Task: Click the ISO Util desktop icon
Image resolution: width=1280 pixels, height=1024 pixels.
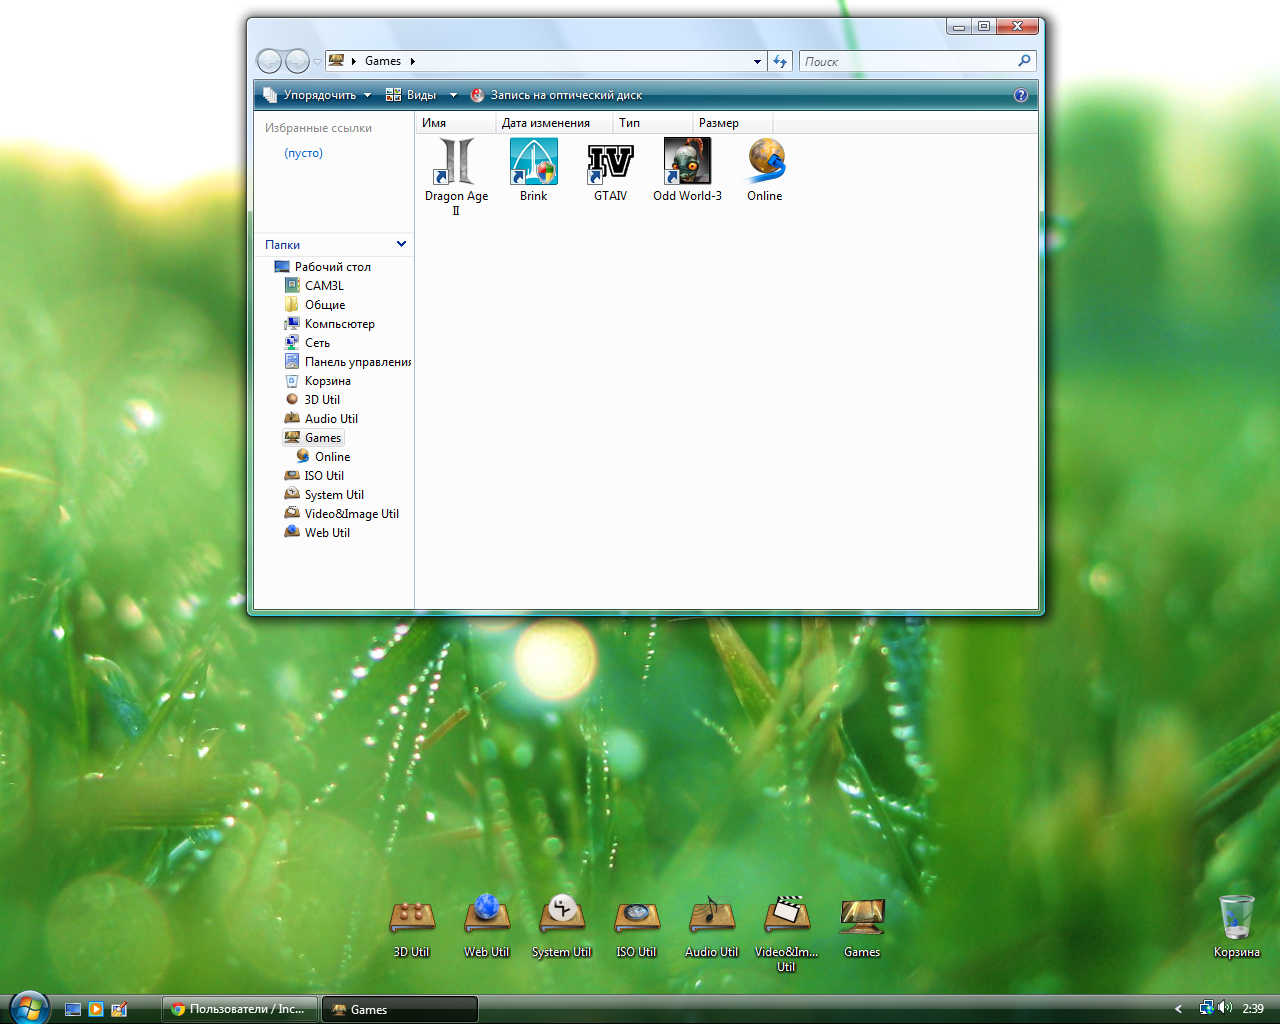Action: pyautogui.click(x=636, y=918)
